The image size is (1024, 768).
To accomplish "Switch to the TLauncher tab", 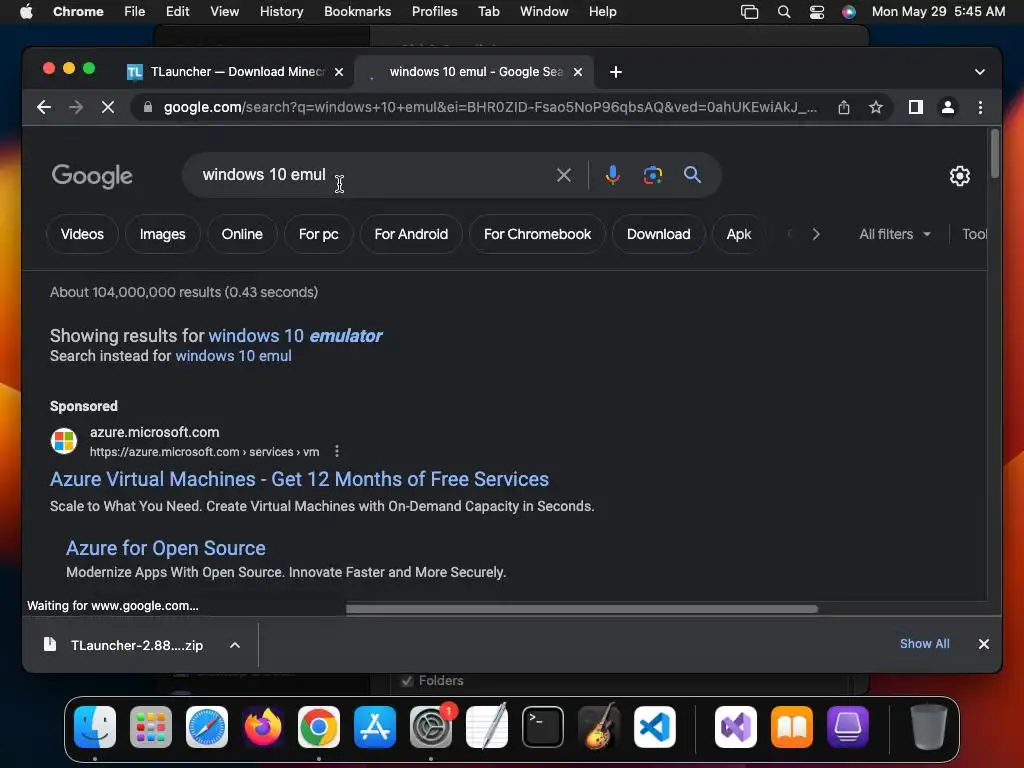I will 235,72.
